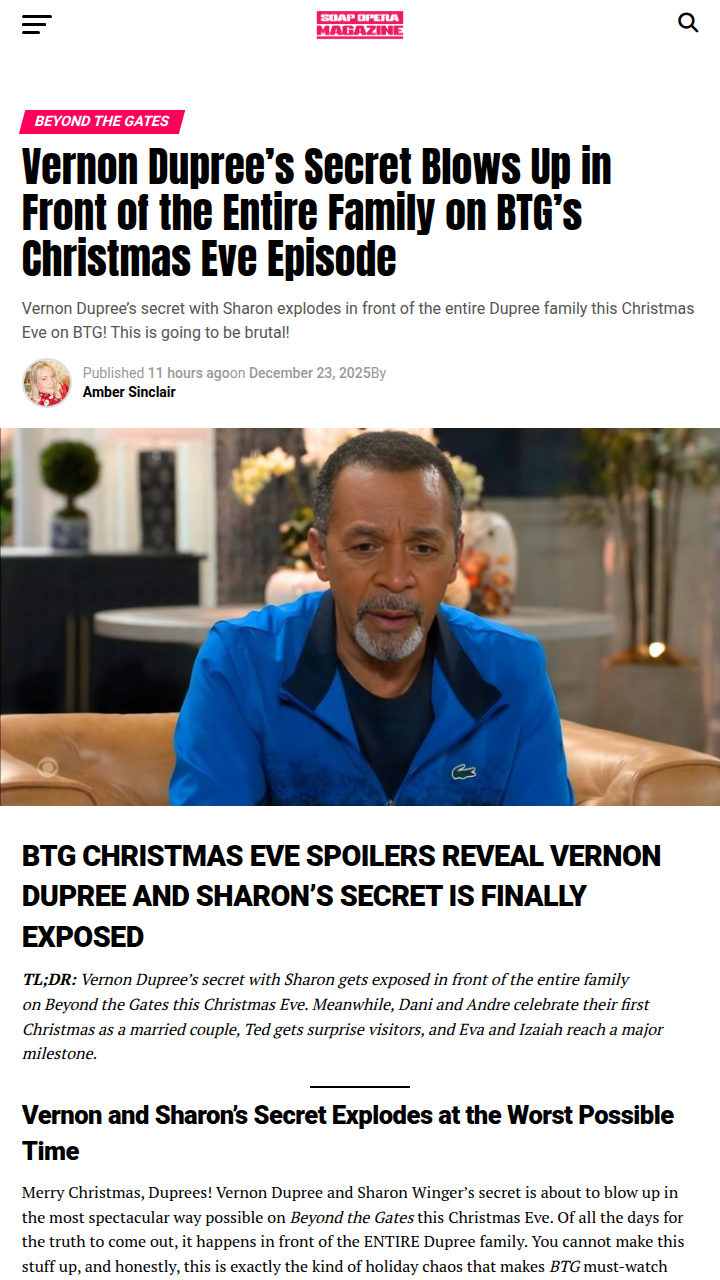Click the CBS eye watermark on the photo

coord(46,765)
